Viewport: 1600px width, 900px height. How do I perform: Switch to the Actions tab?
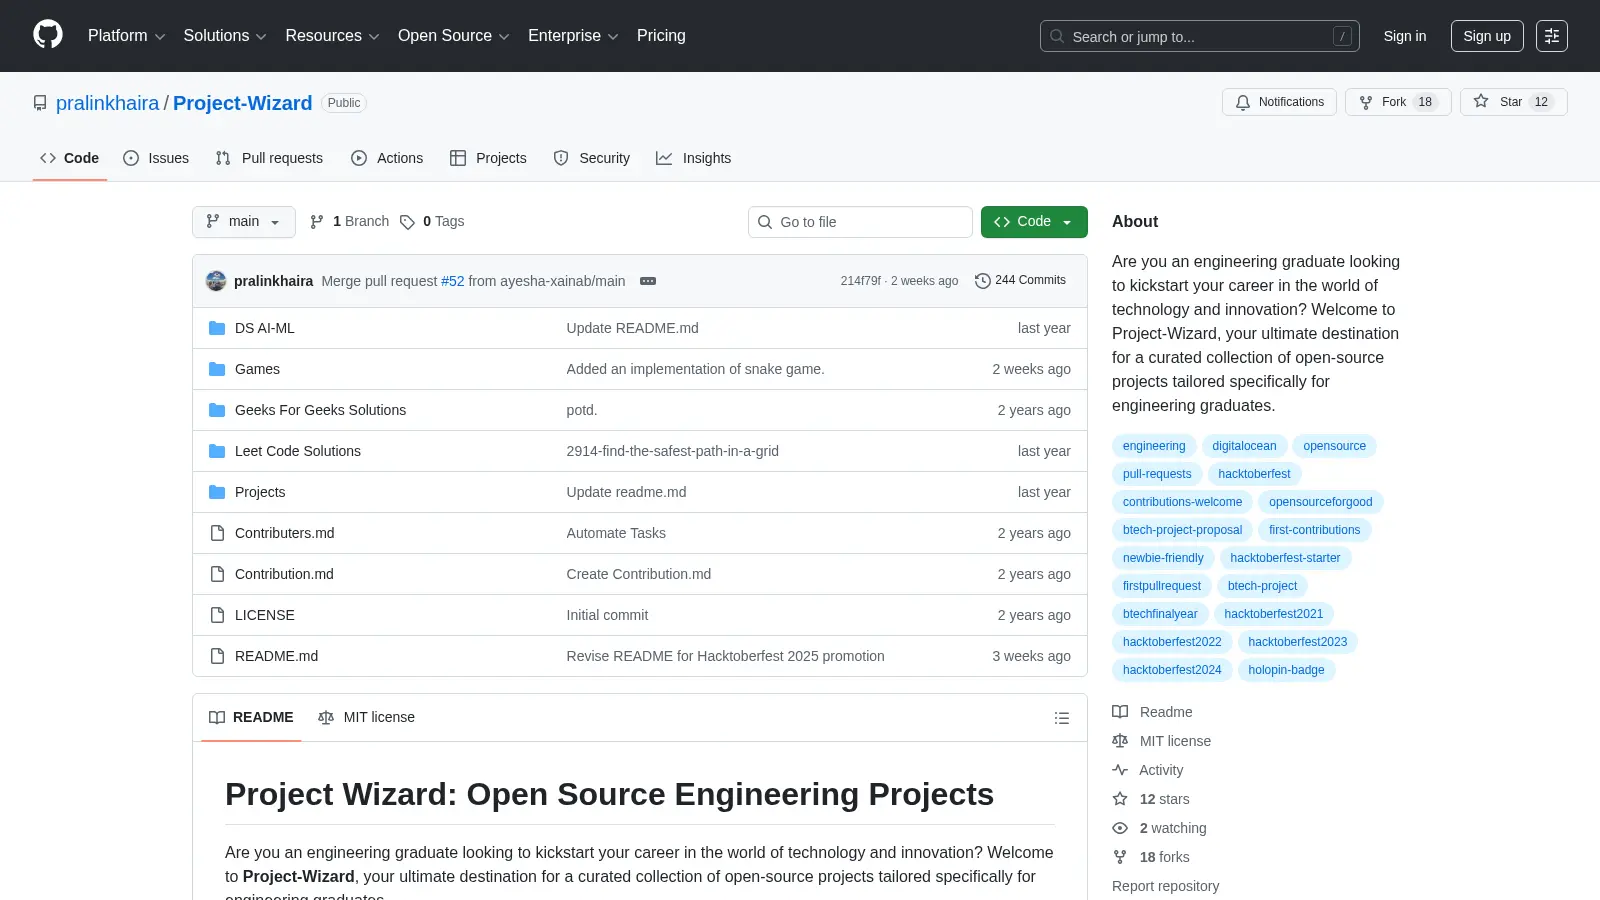387,158
